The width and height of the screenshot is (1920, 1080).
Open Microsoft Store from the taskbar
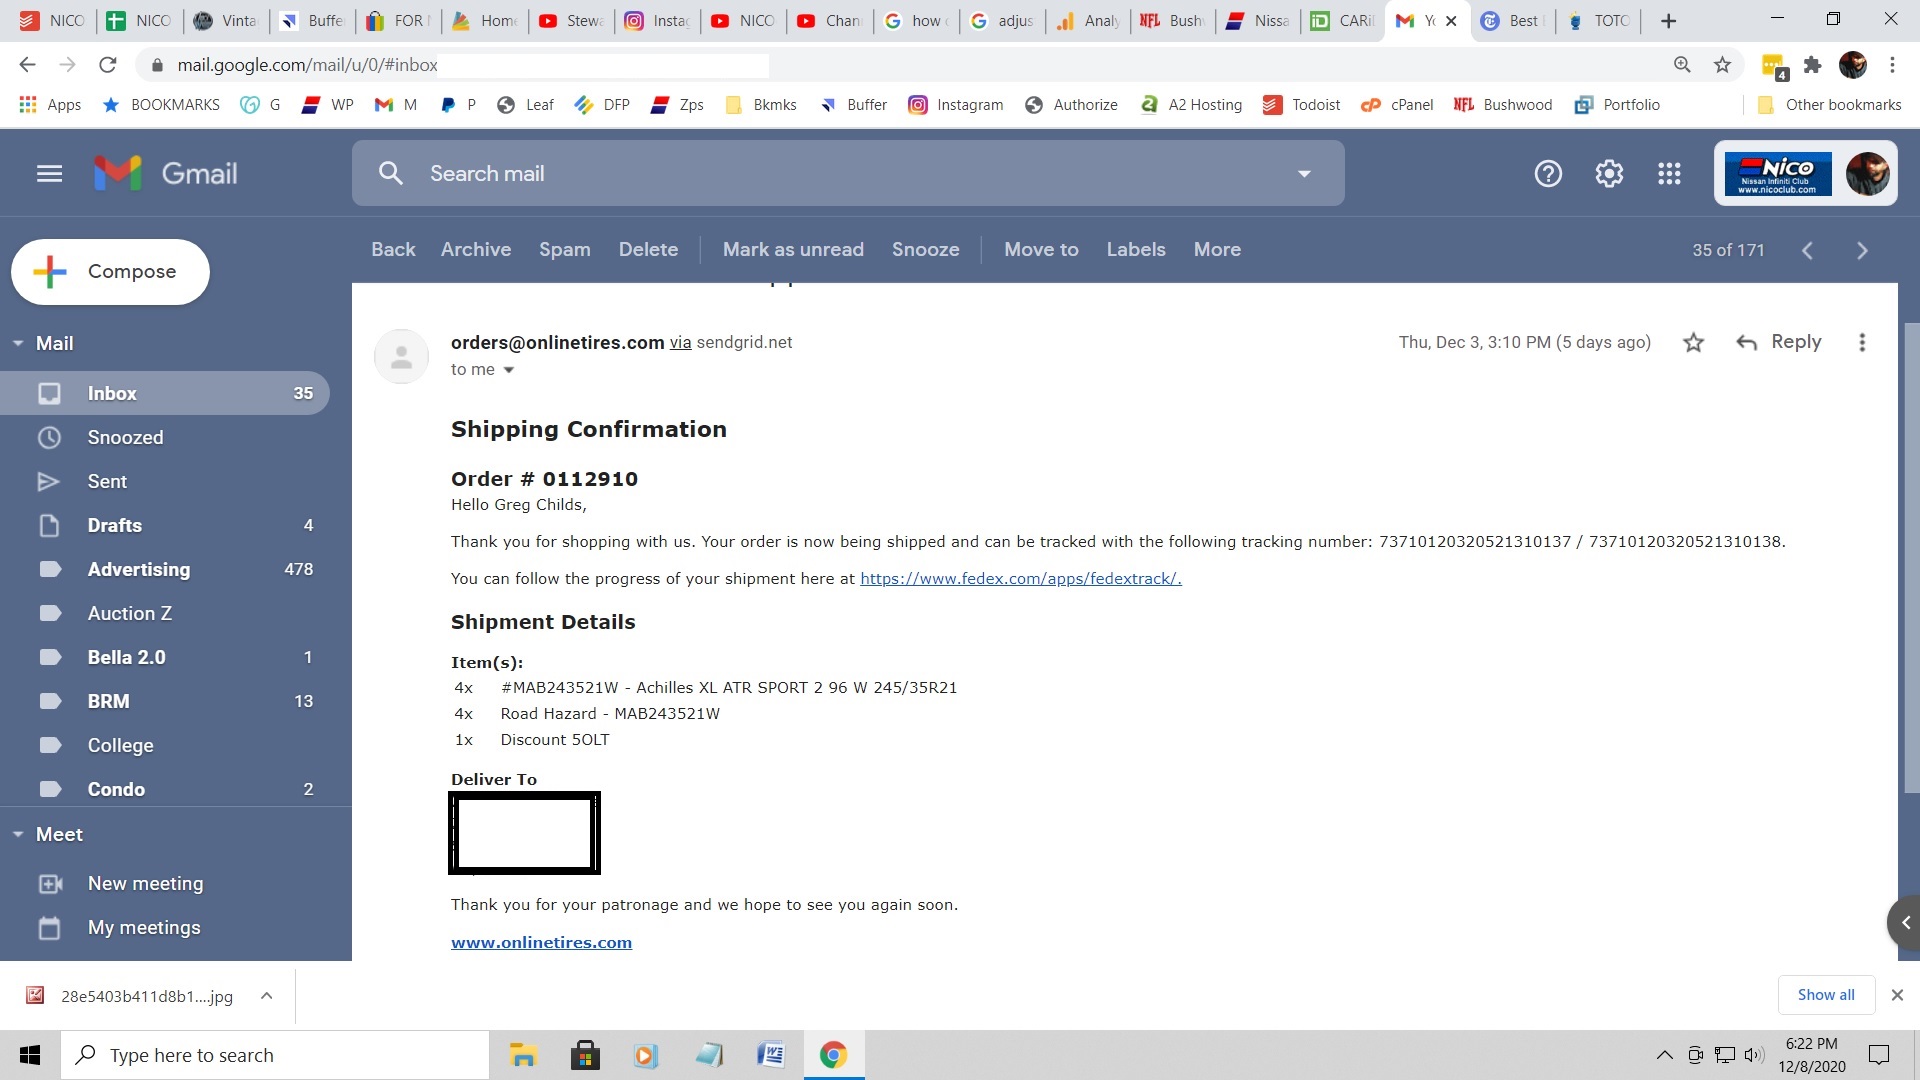585,1055
